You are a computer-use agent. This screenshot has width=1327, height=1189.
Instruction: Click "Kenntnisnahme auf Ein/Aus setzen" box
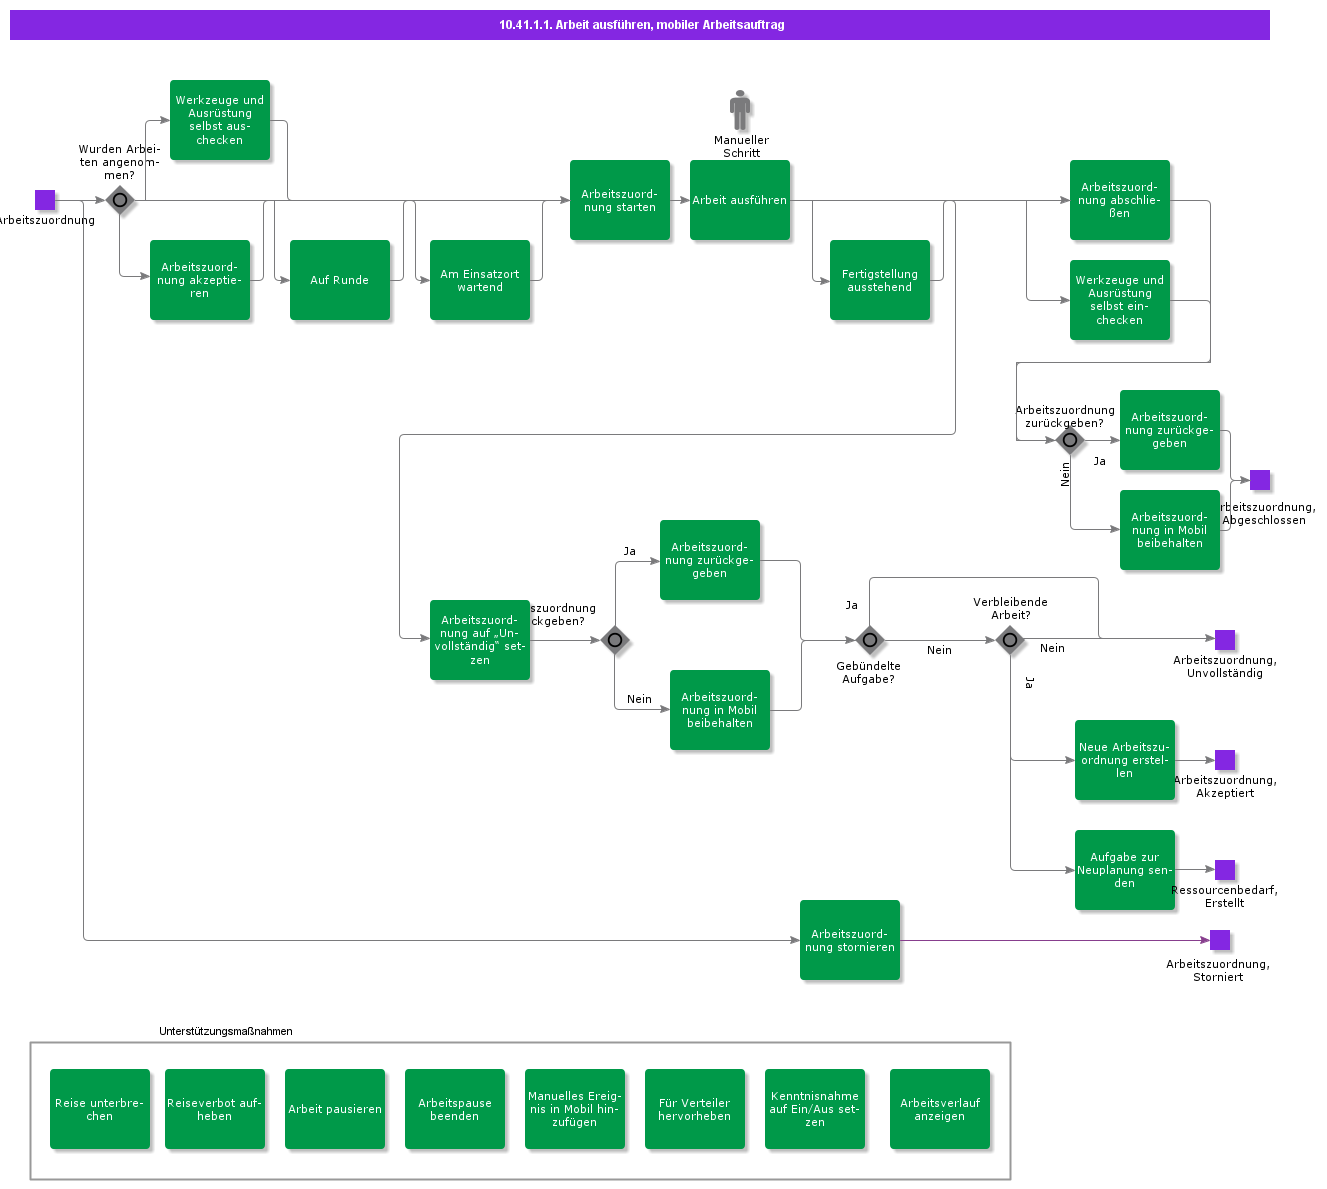pyautogui.click(x=815, y=1110)
